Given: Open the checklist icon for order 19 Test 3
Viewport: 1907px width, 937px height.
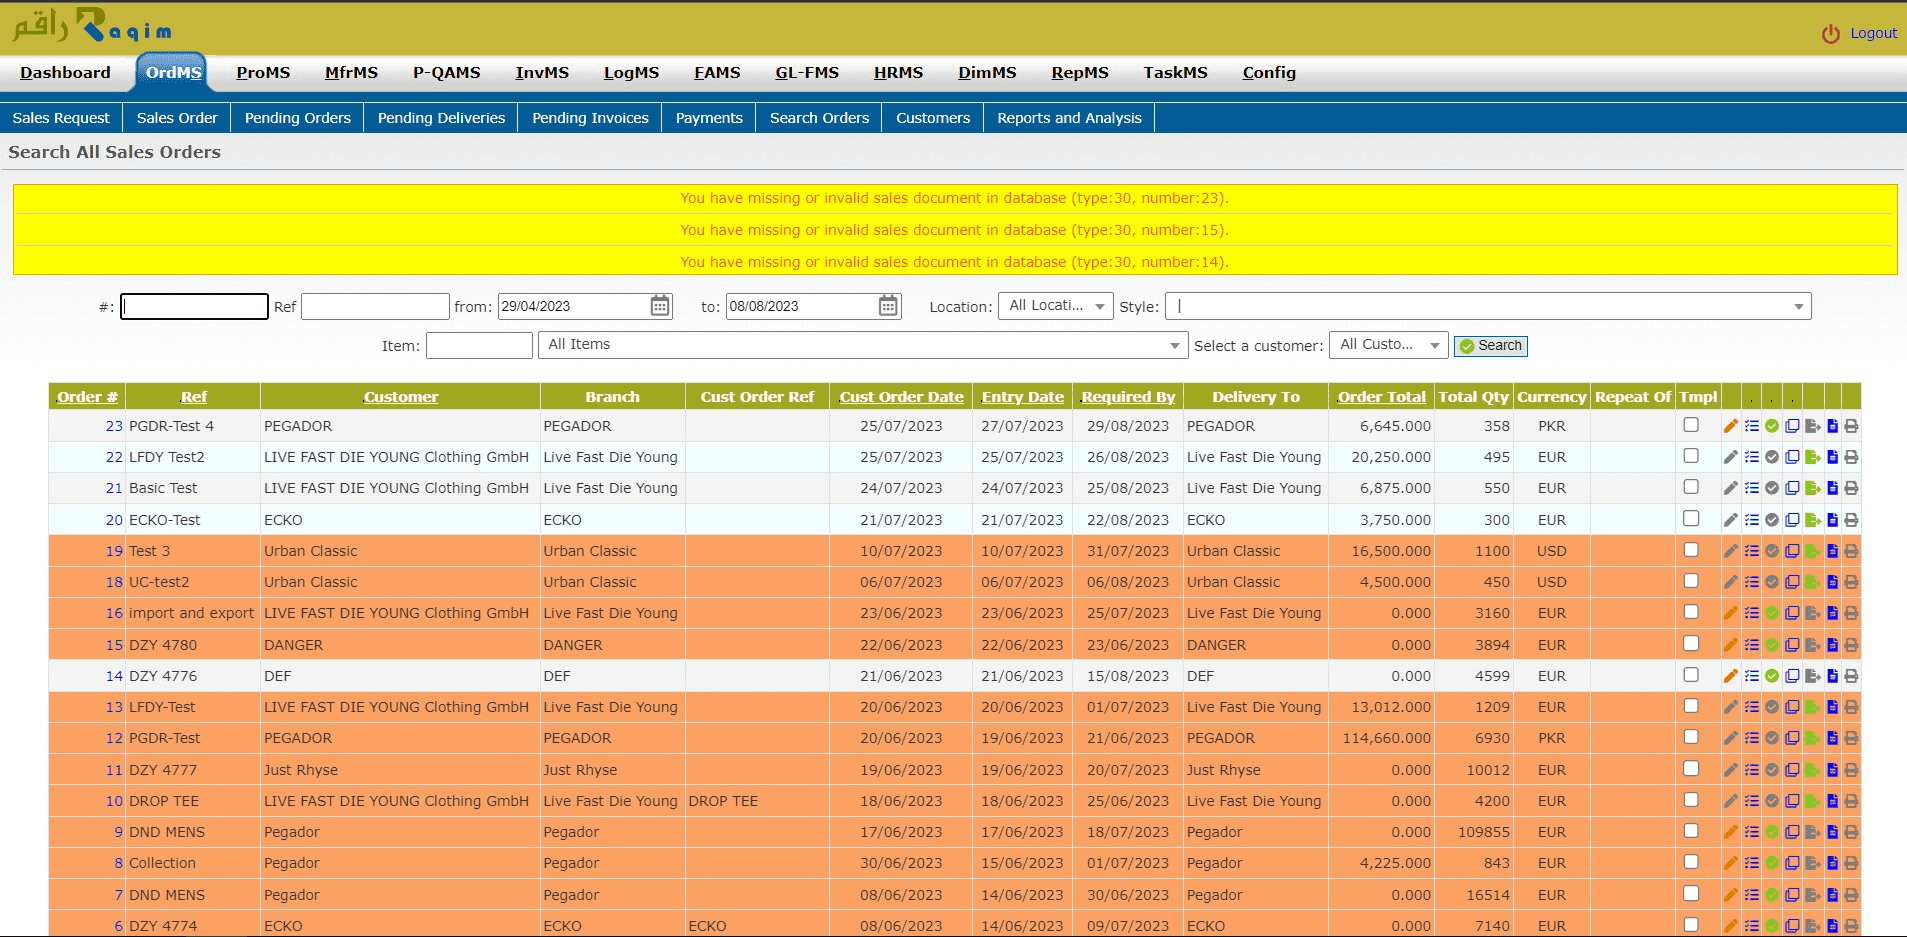Looking at the screenshot, I should [1751, 551].
